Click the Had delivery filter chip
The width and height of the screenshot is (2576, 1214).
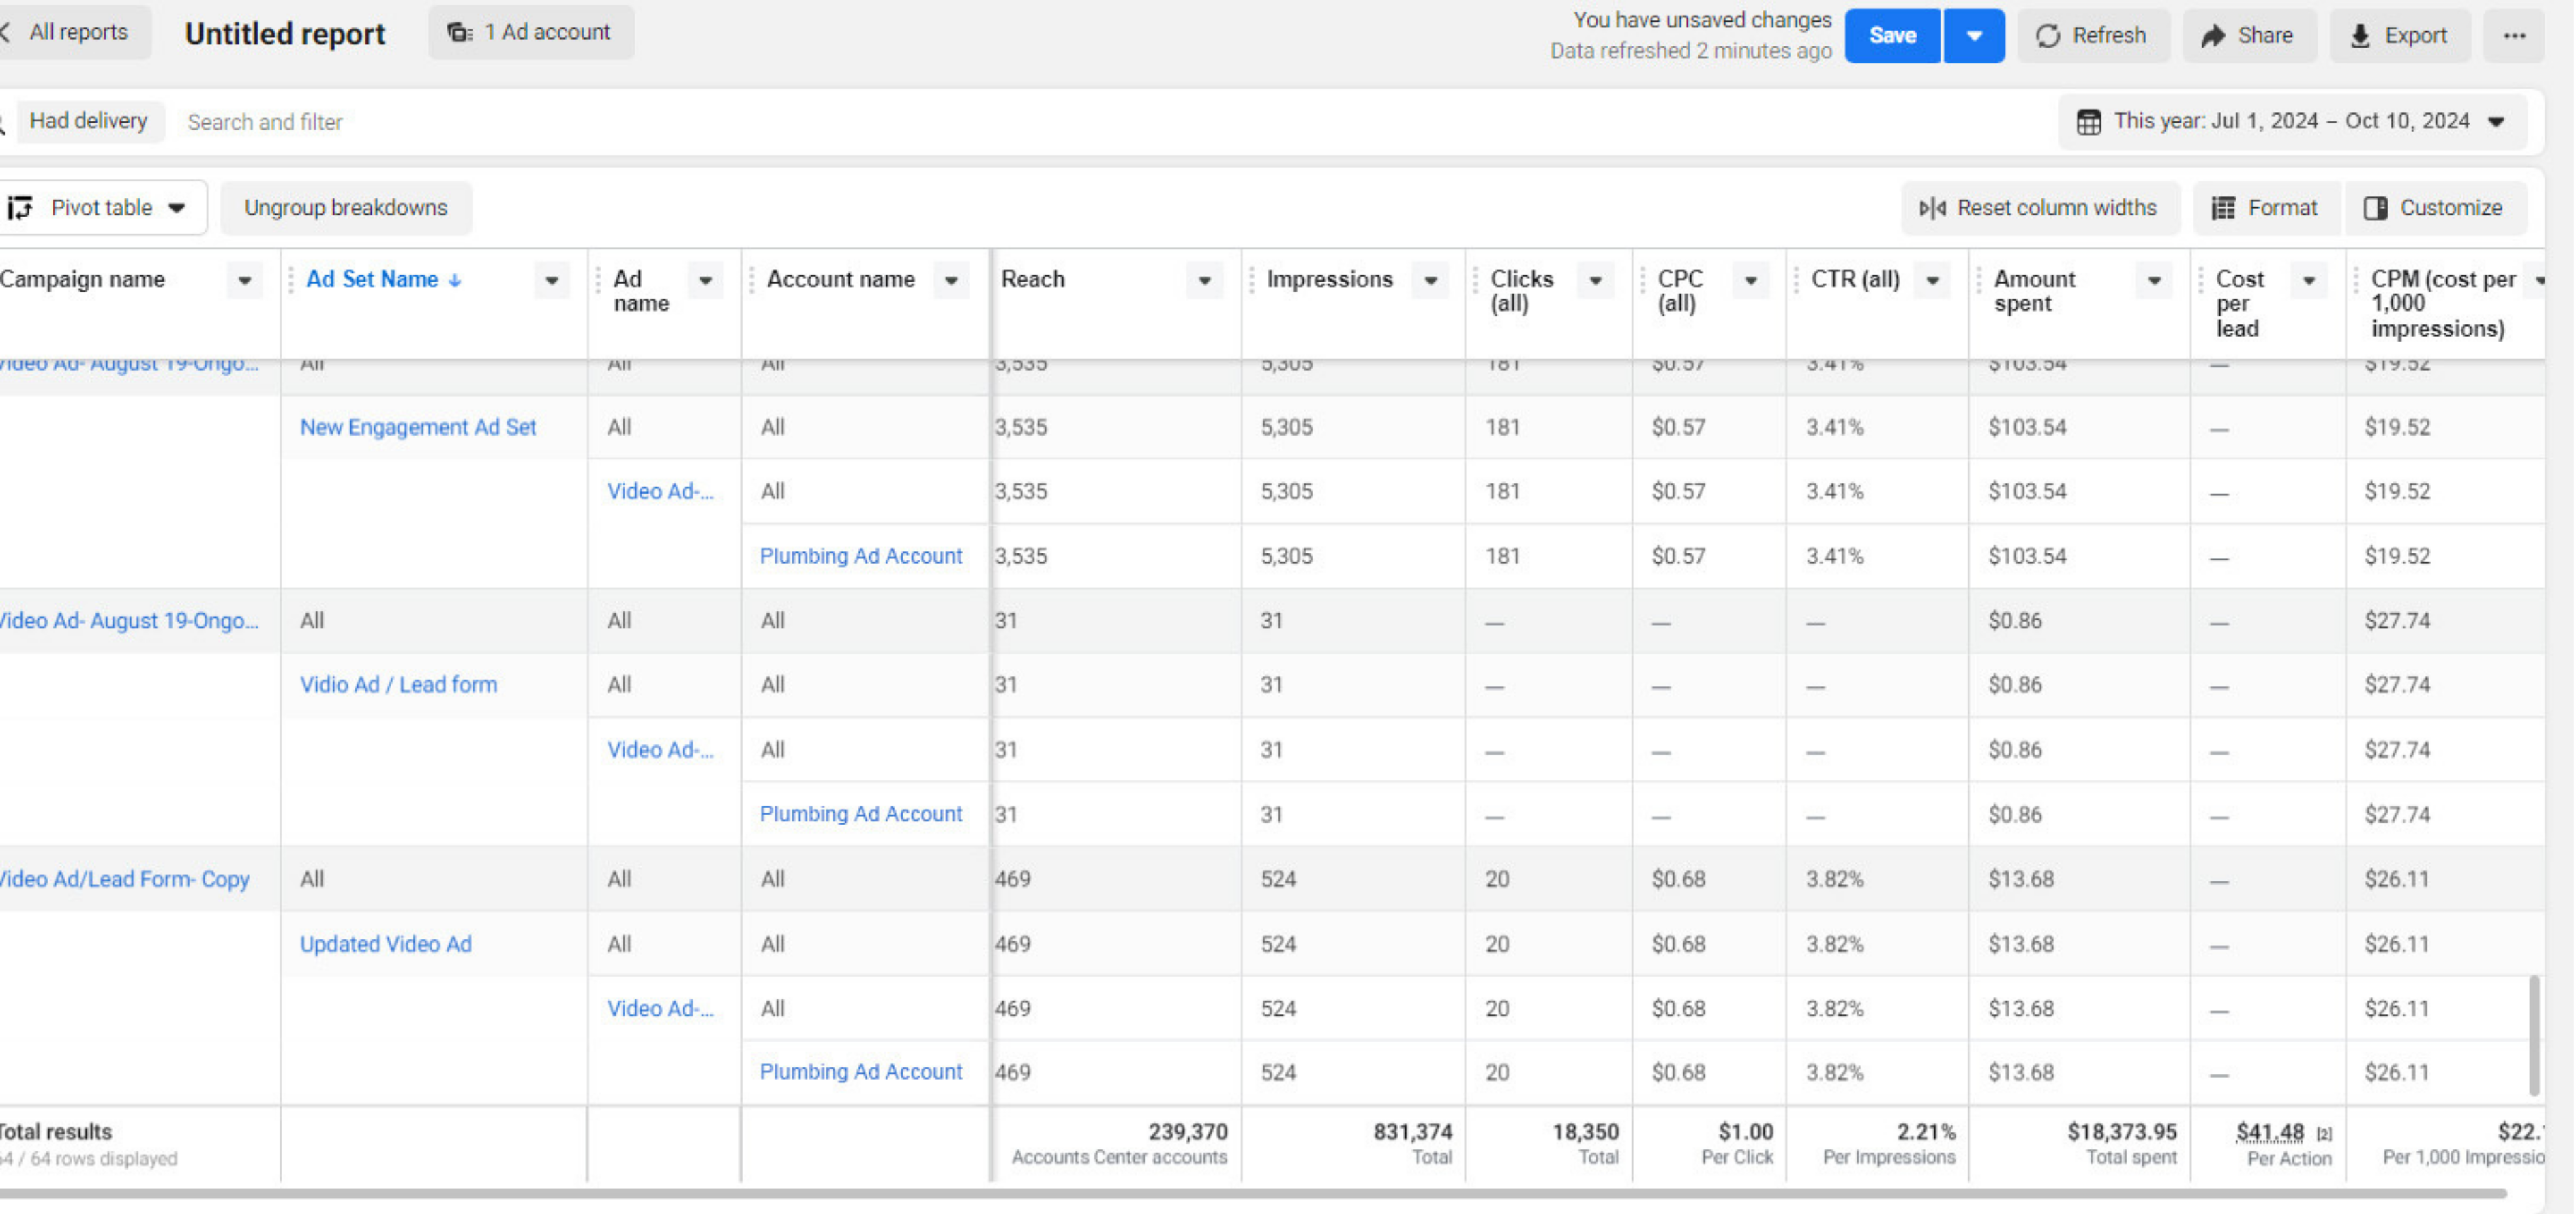tap(89, 121)
